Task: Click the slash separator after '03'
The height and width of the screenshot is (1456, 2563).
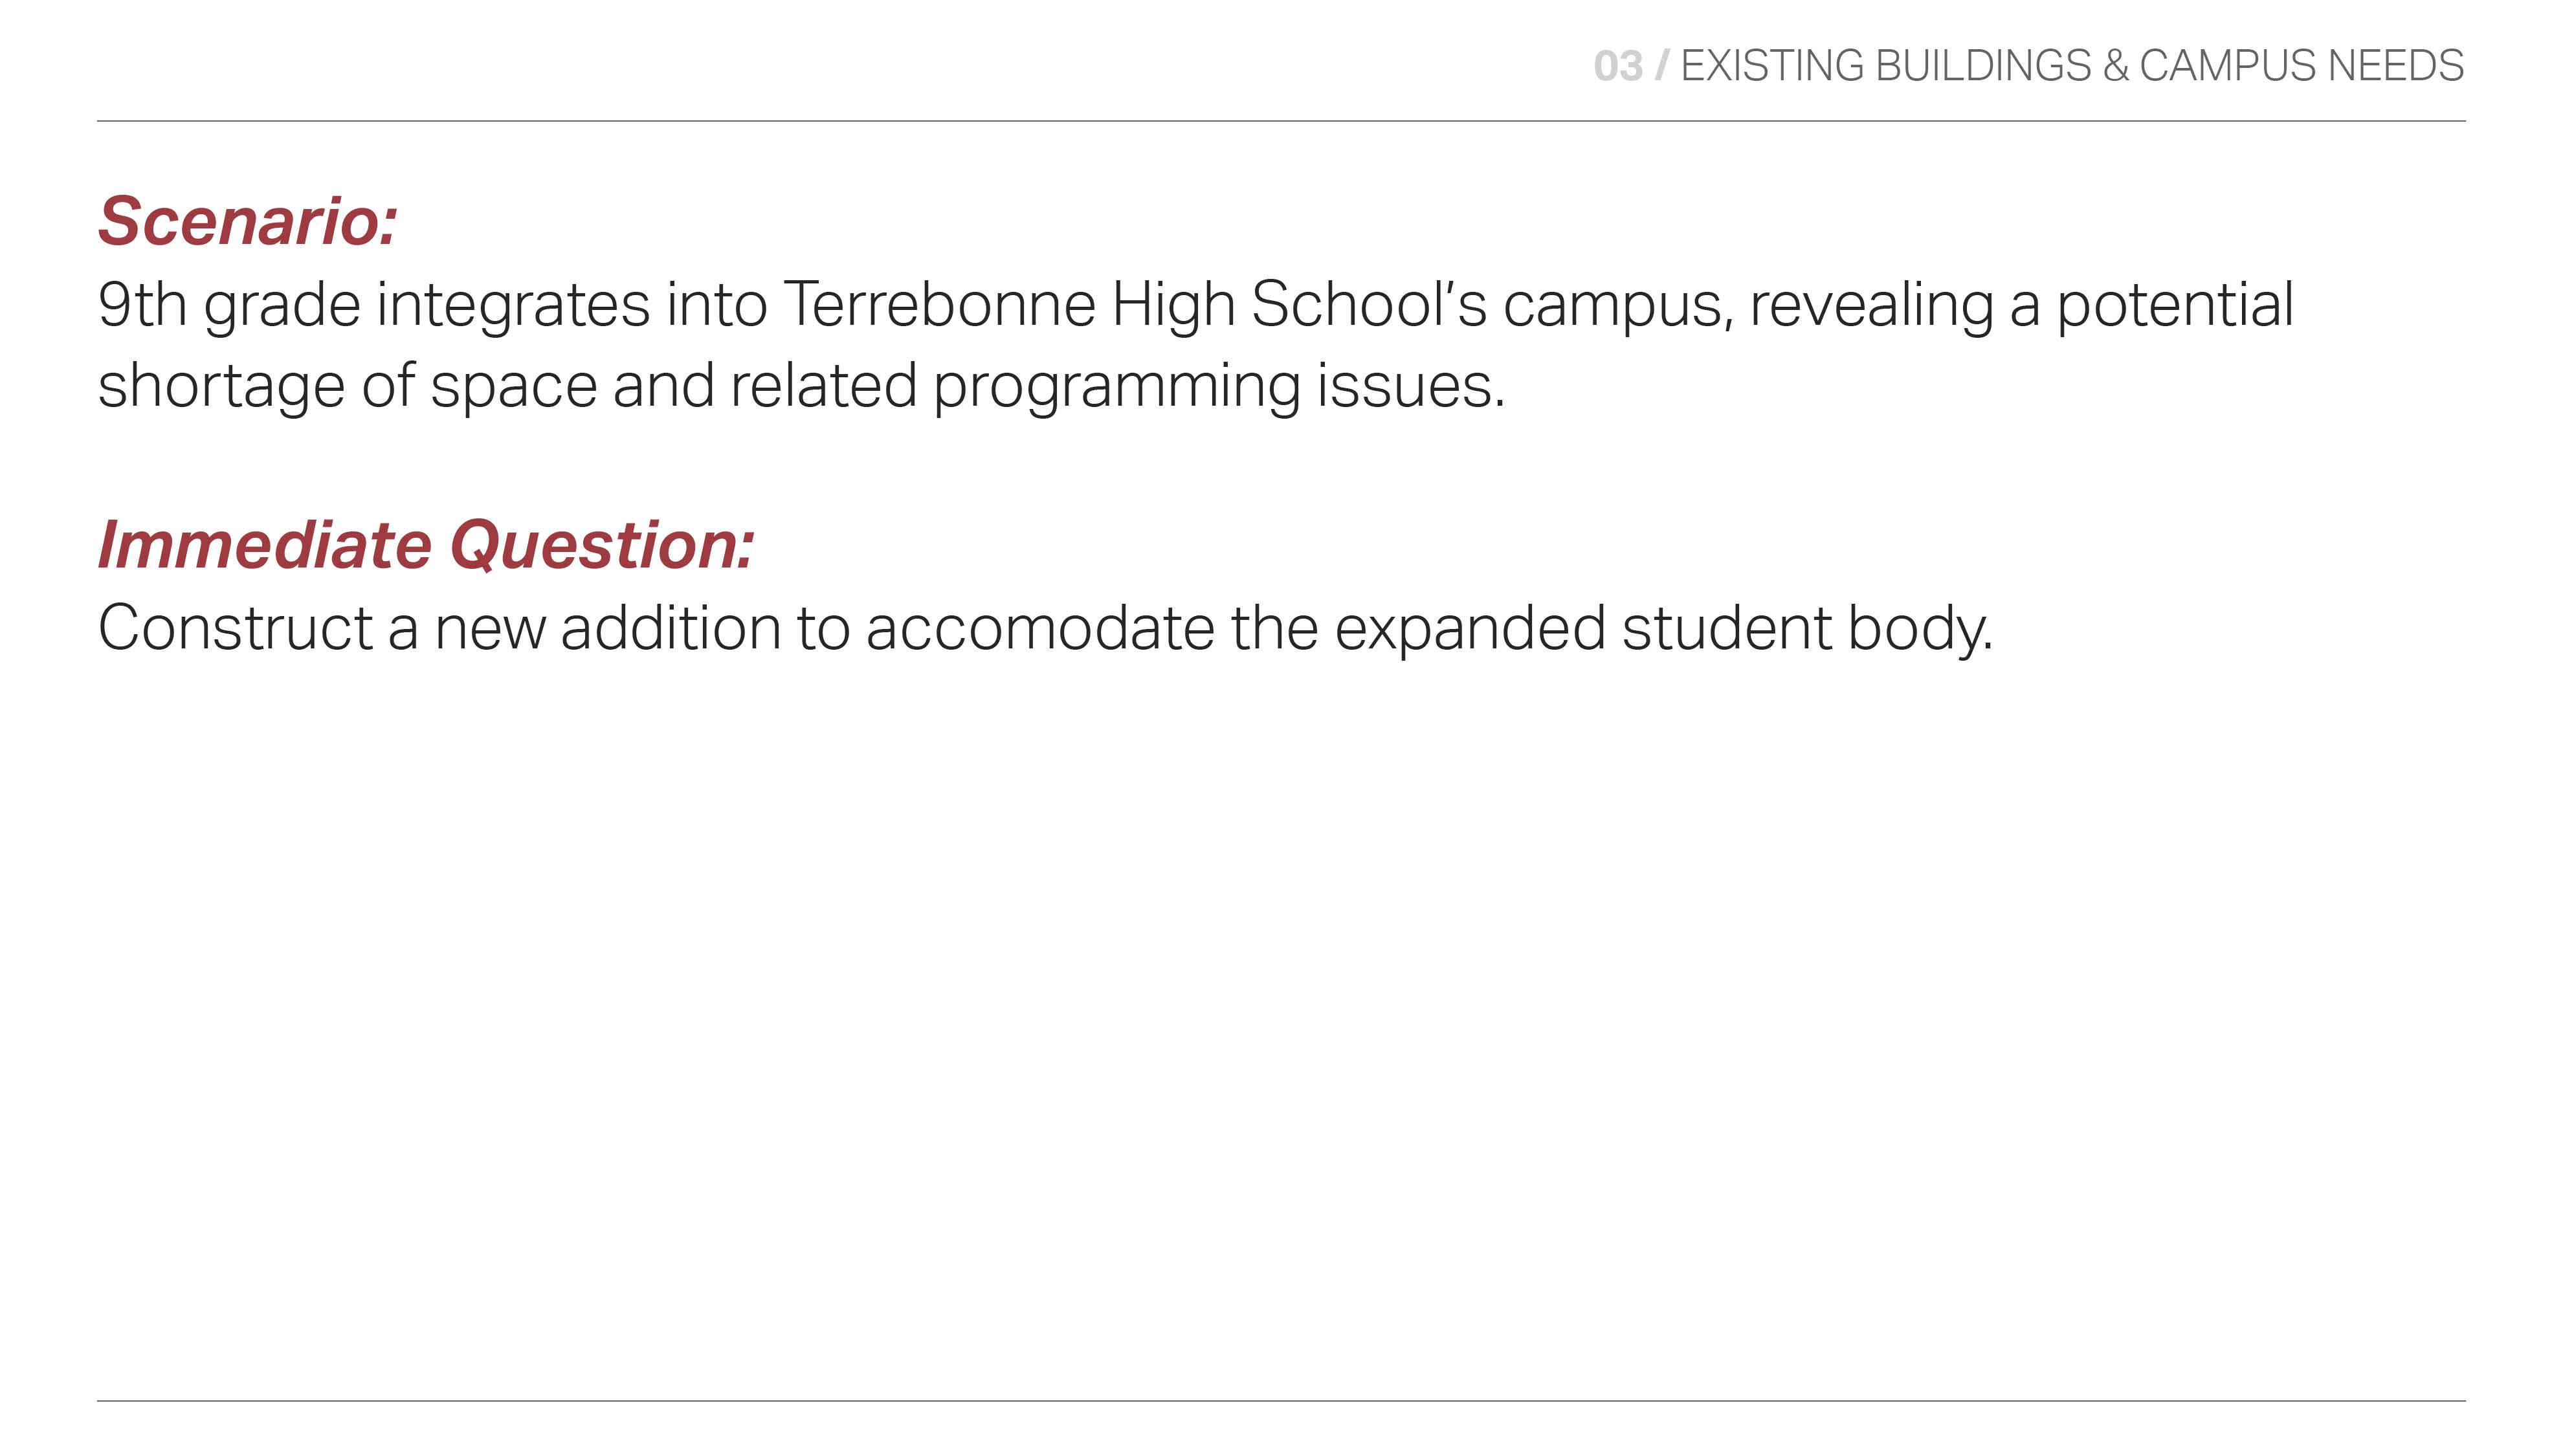Action: [x=1662, y=66]
